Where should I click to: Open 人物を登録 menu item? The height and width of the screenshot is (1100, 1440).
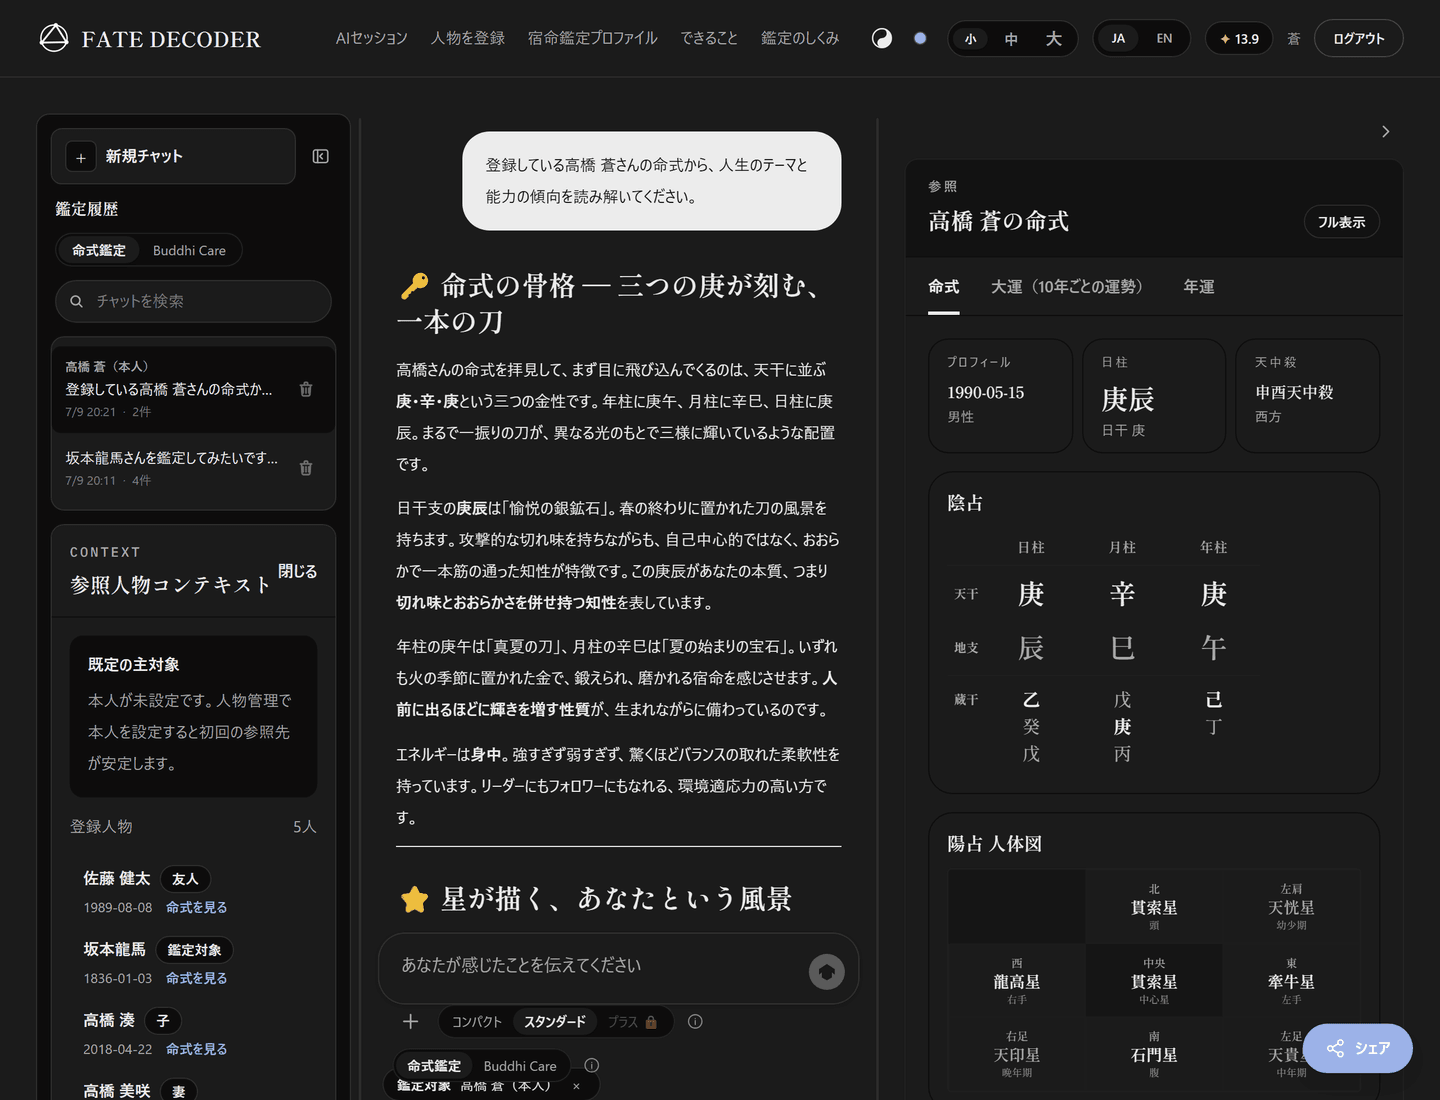(x=468, y=38)
